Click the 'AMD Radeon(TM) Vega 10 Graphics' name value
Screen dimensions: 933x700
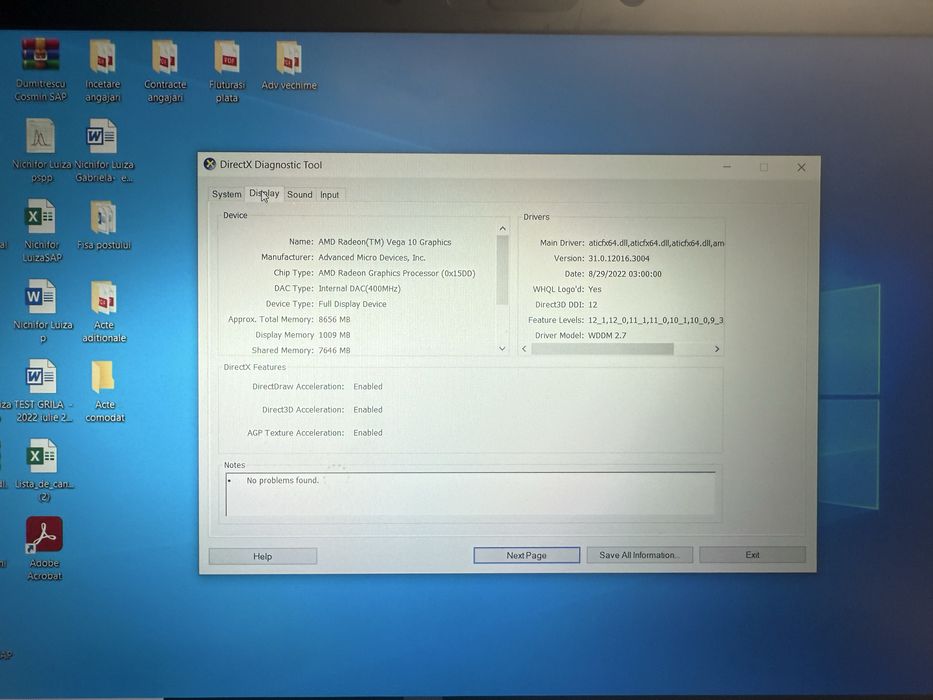(x=384, y=242)
